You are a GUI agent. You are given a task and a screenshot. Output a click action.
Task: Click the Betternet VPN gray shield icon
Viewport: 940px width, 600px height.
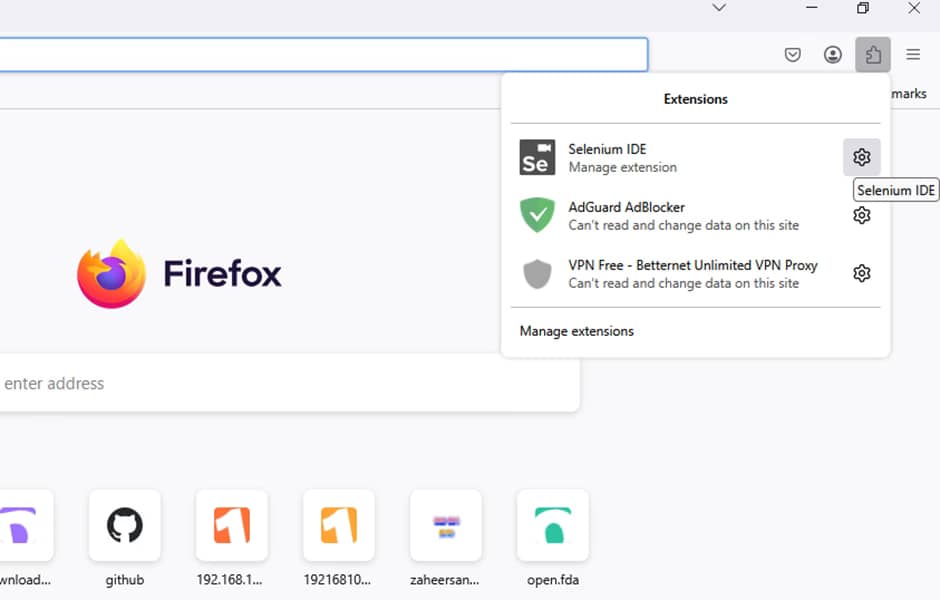coord(537,274)
